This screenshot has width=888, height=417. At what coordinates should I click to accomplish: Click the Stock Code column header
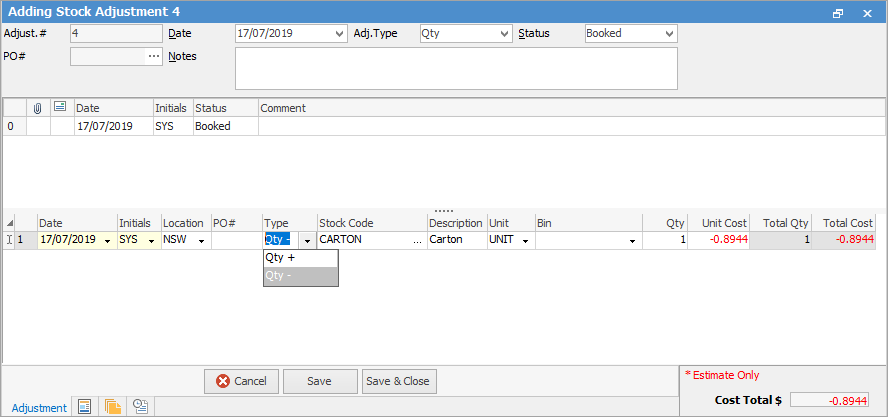(373, 223)
